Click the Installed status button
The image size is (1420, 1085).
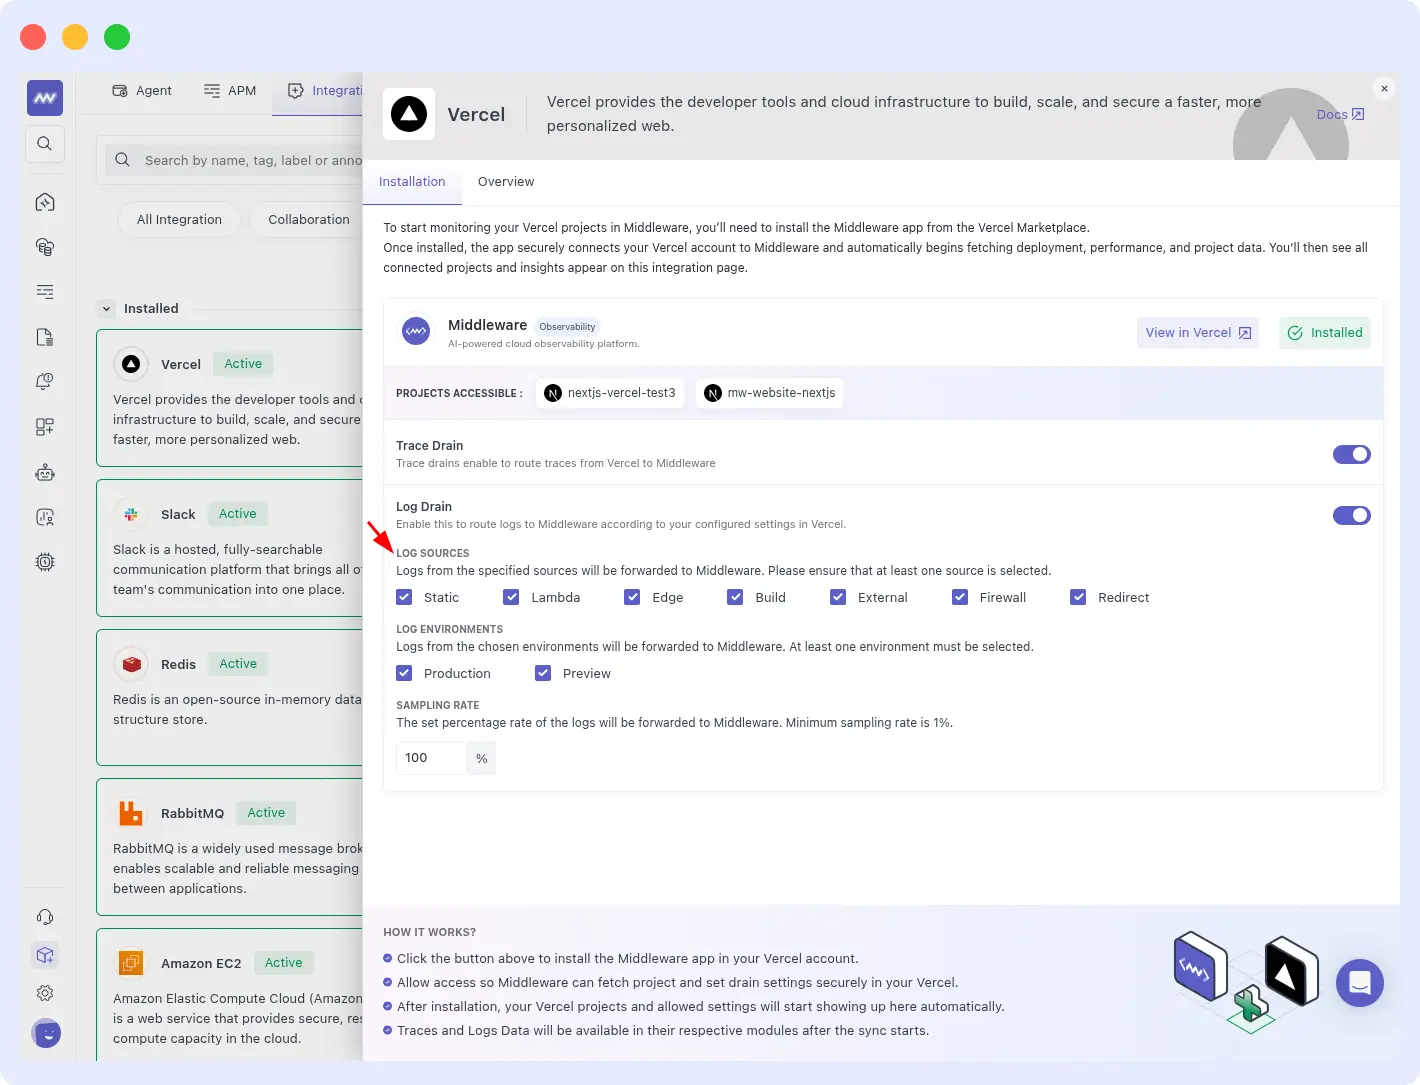pyautogui.click(x=1325, y=333)
